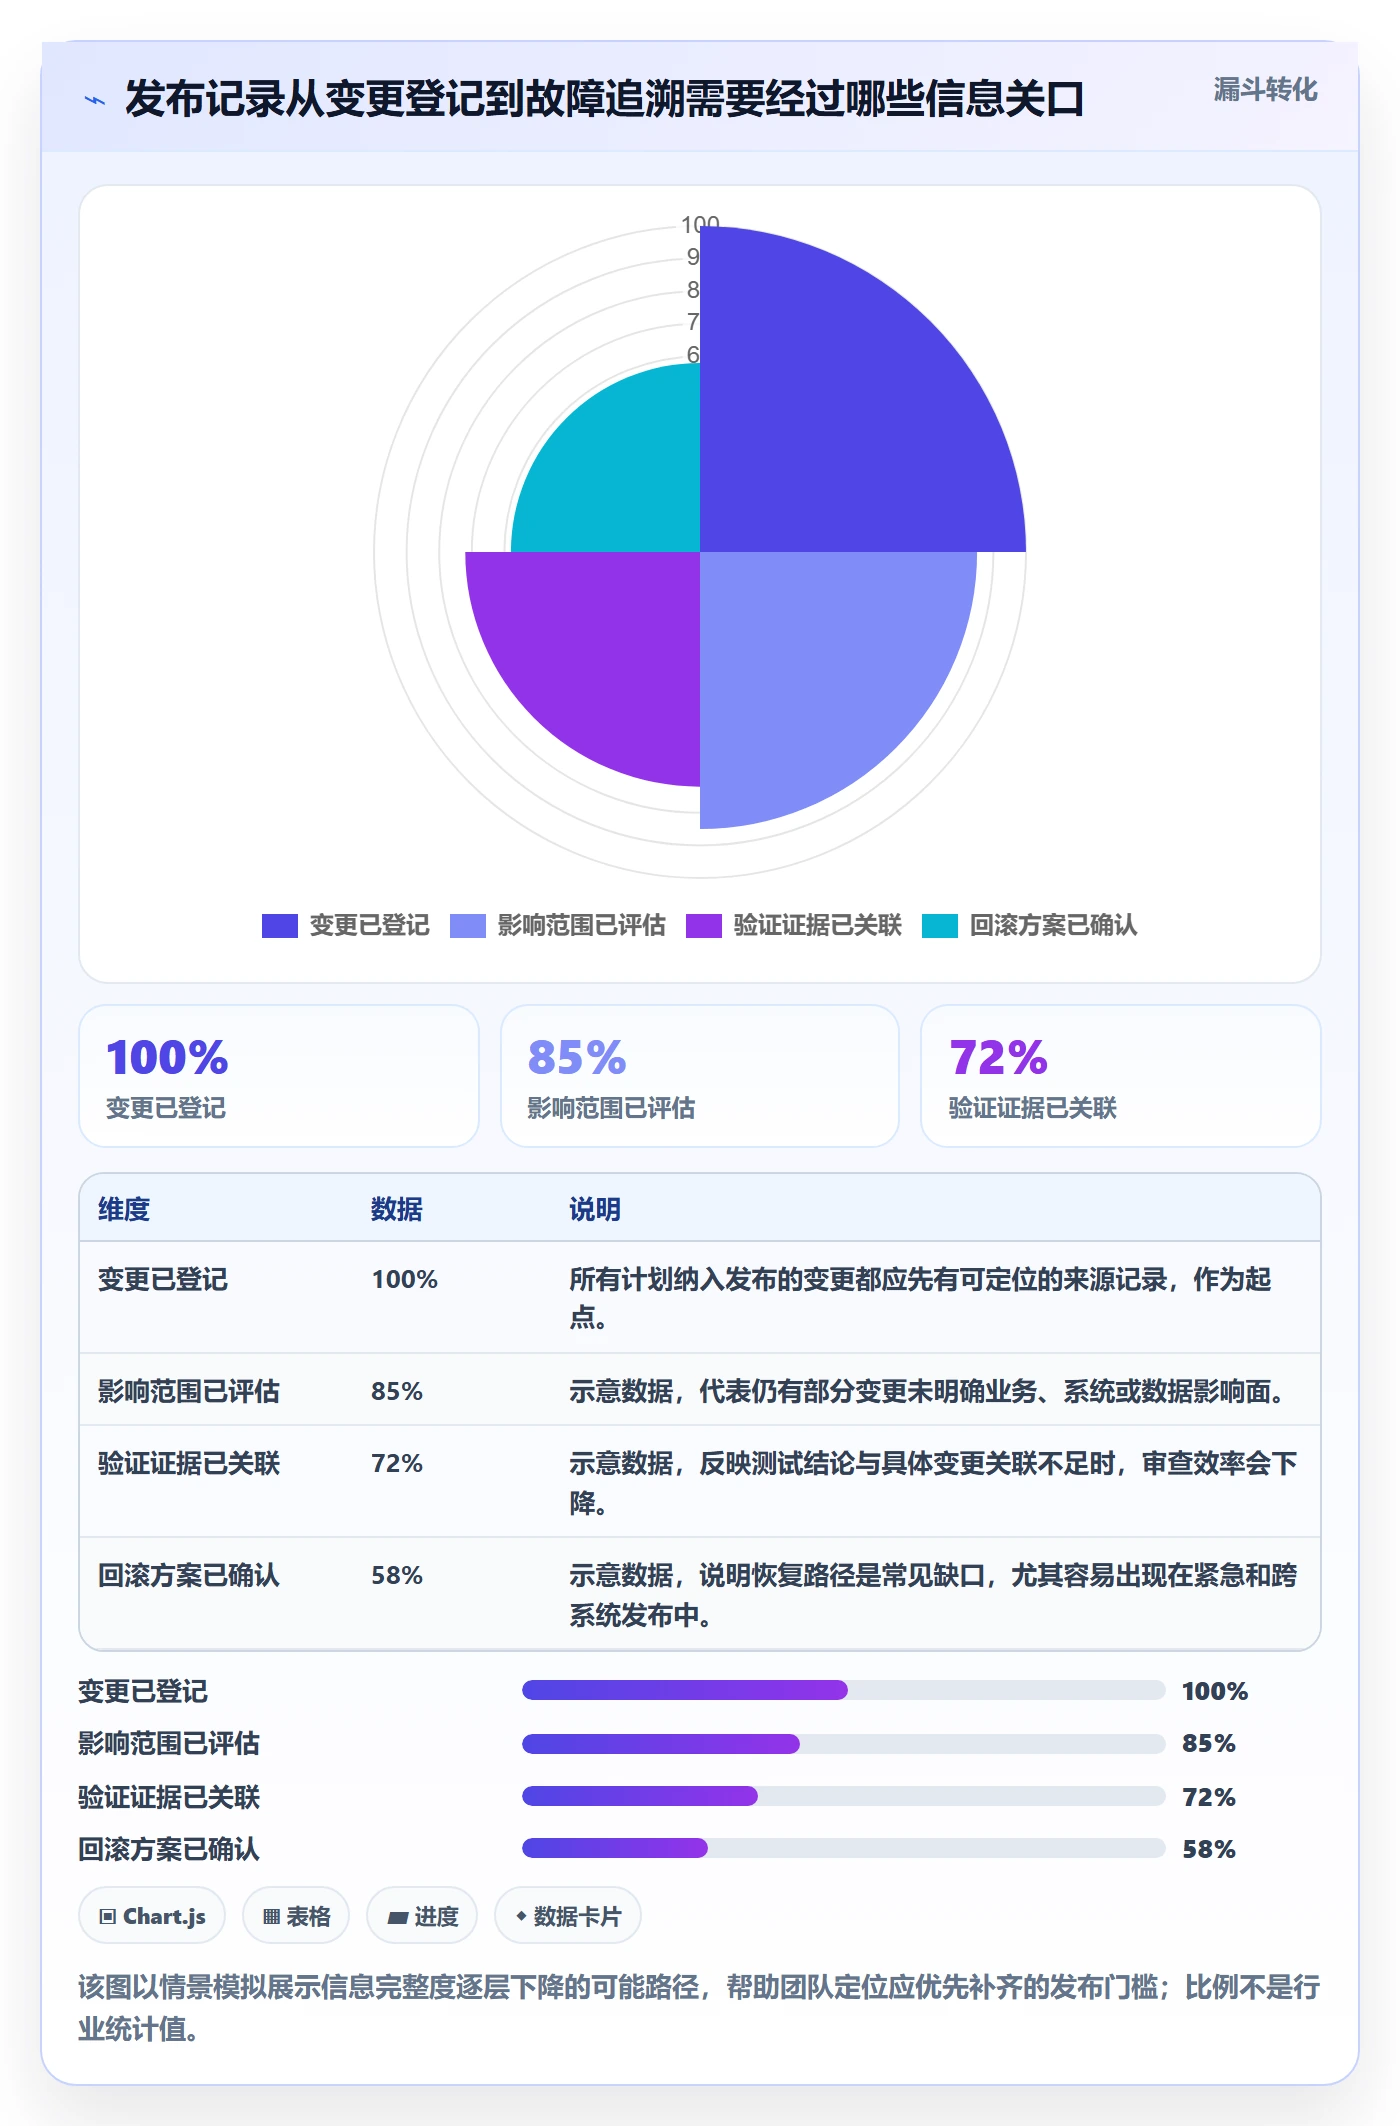
Task: Click the 漏斗转化 tag in the header
Action: click(1265, 90)
